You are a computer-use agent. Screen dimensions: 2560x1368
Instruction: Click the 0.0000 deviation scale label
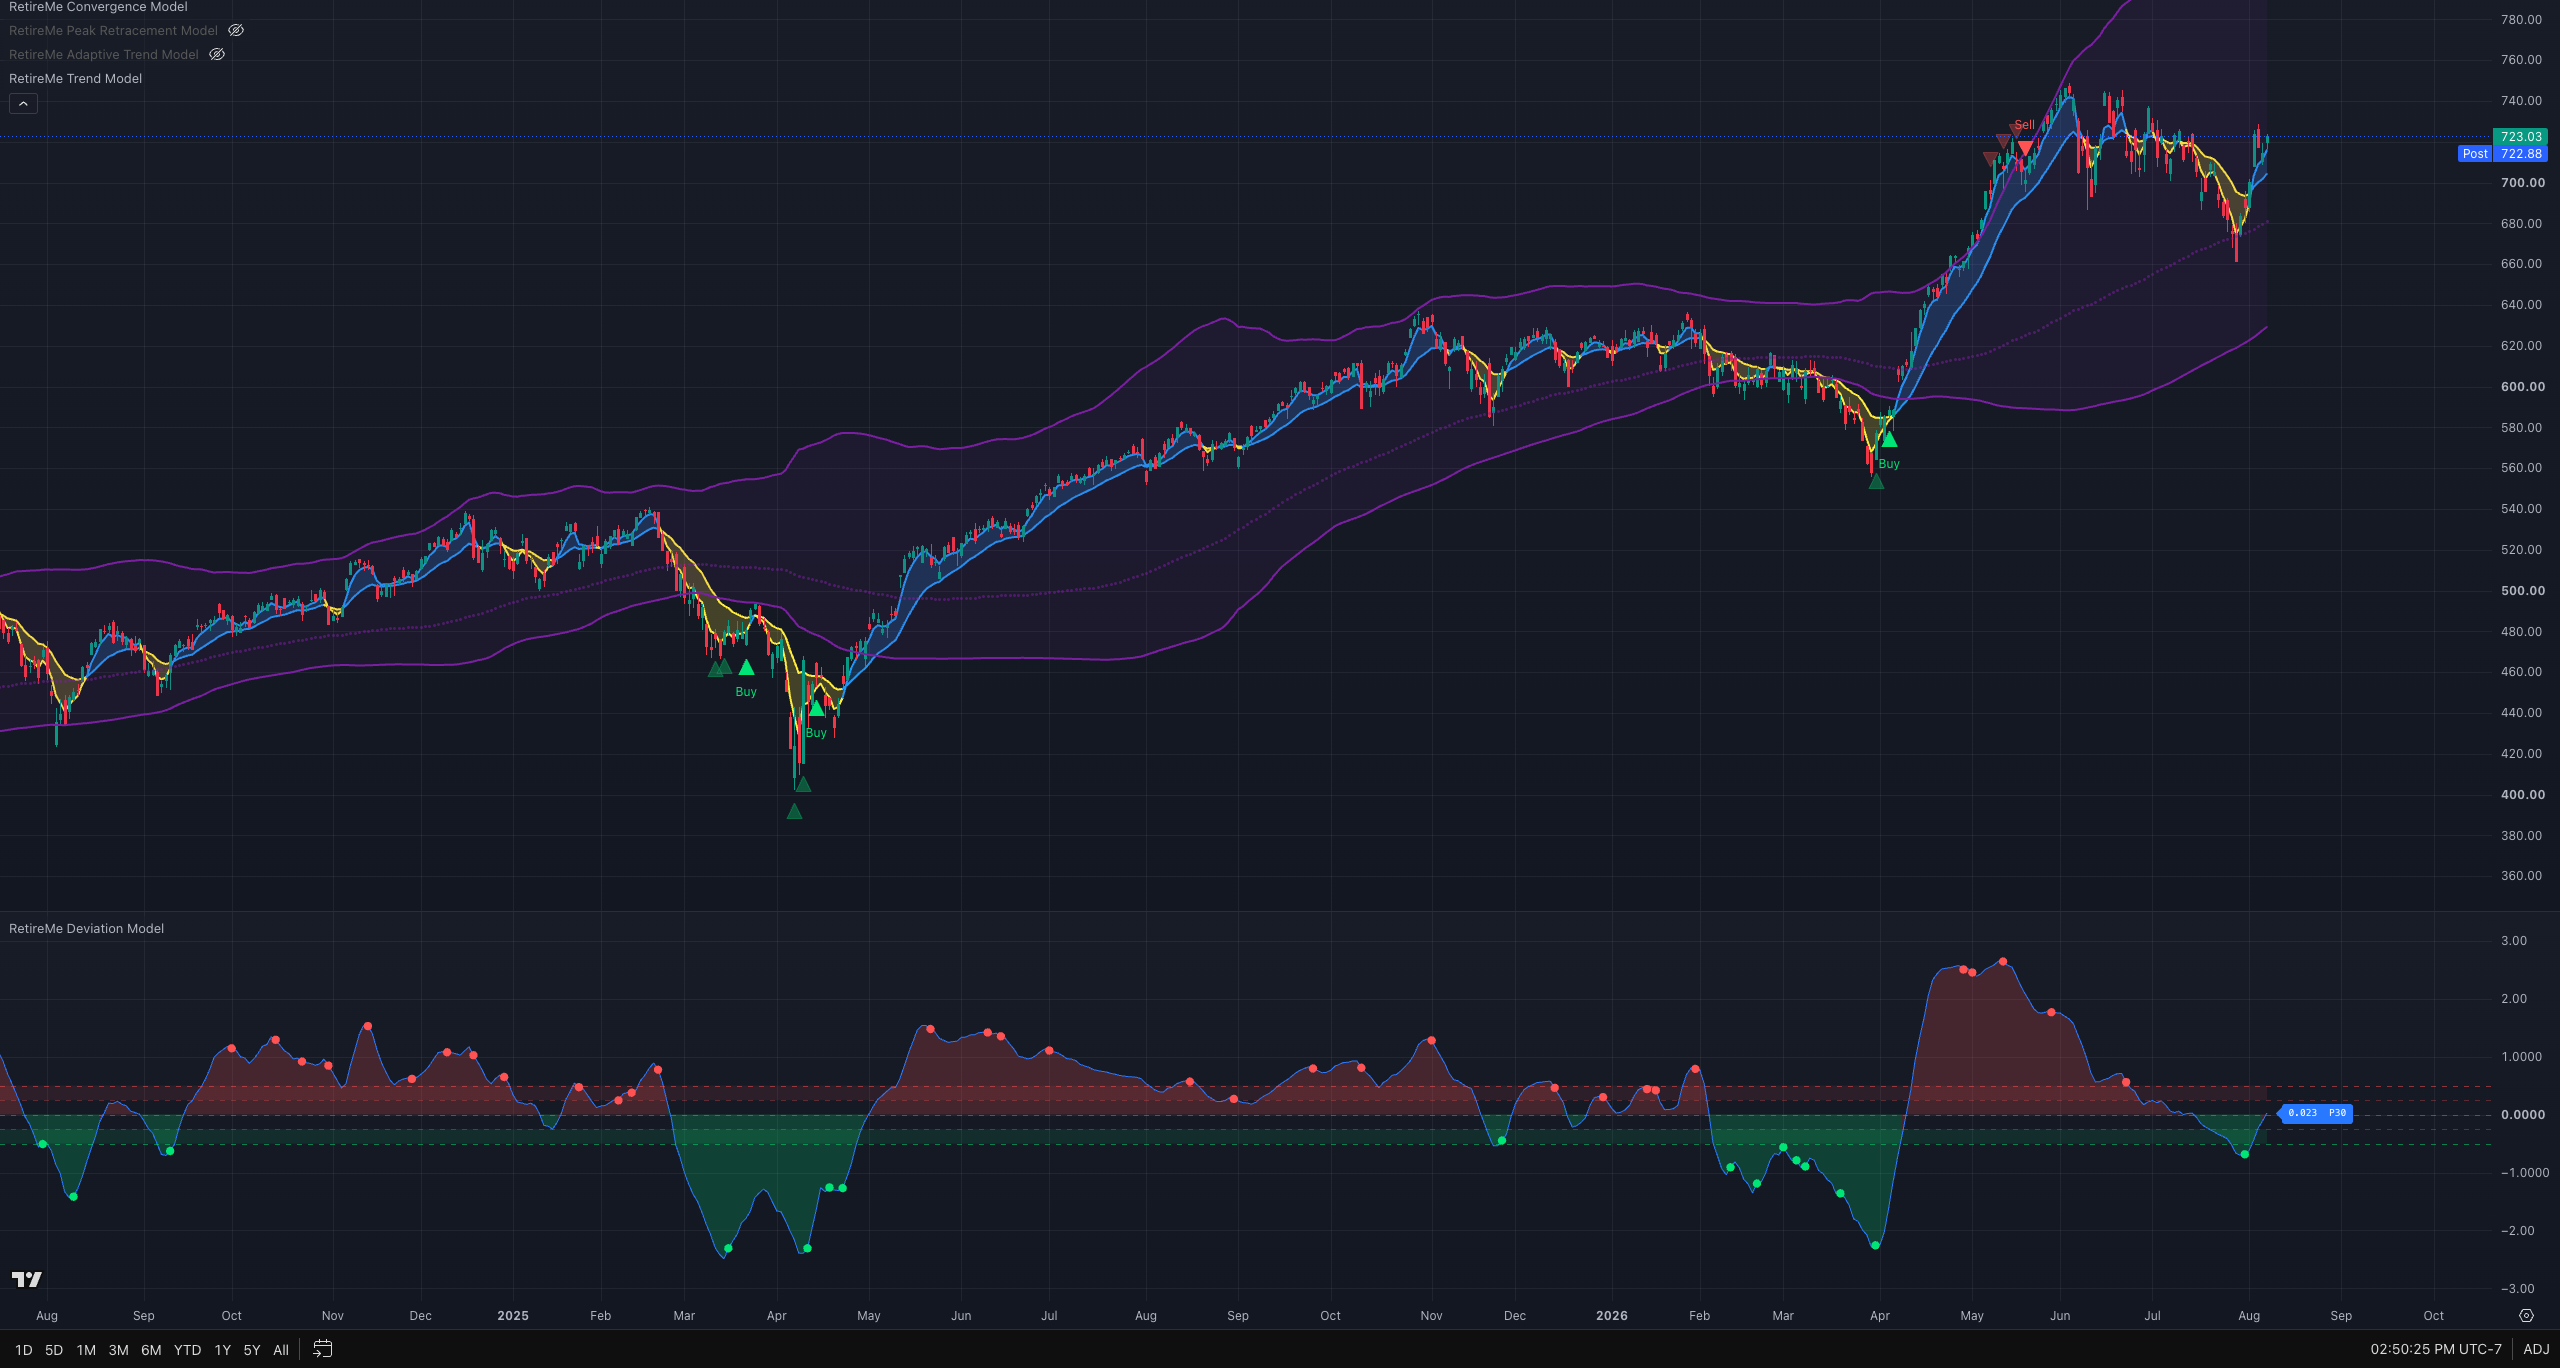2523,1115
